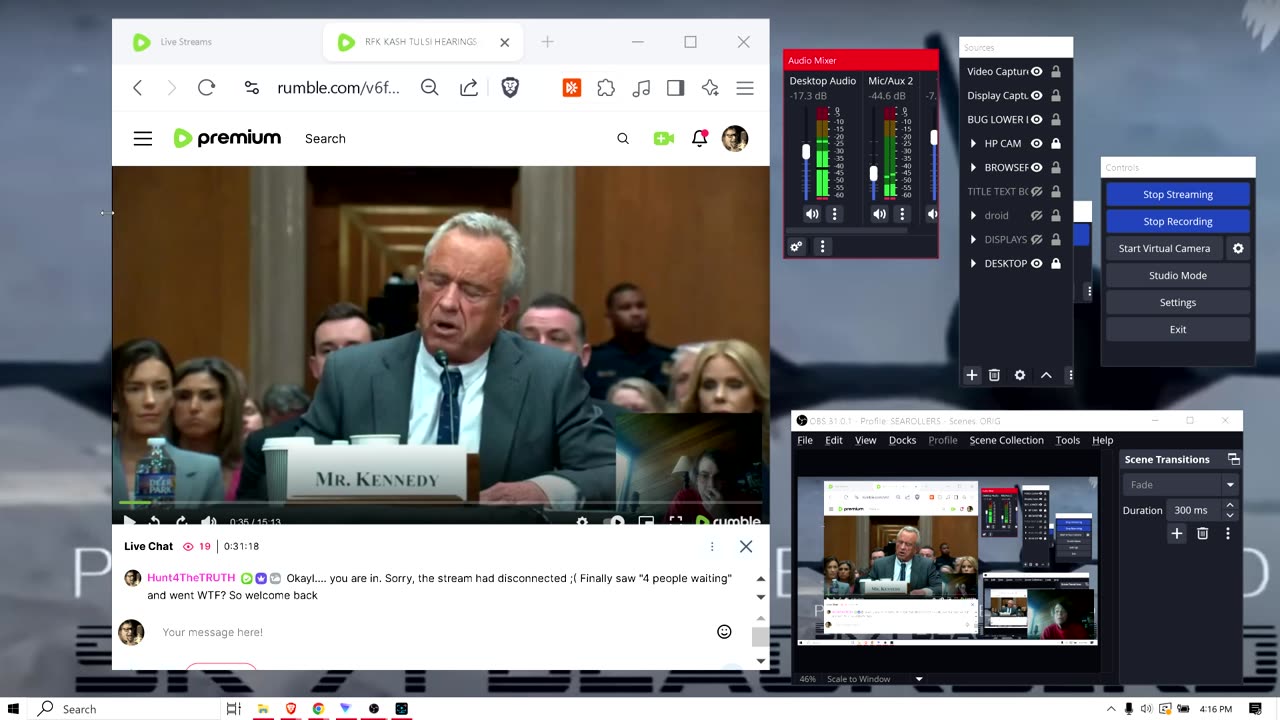Open emoji picker in chat

point(724,632)
